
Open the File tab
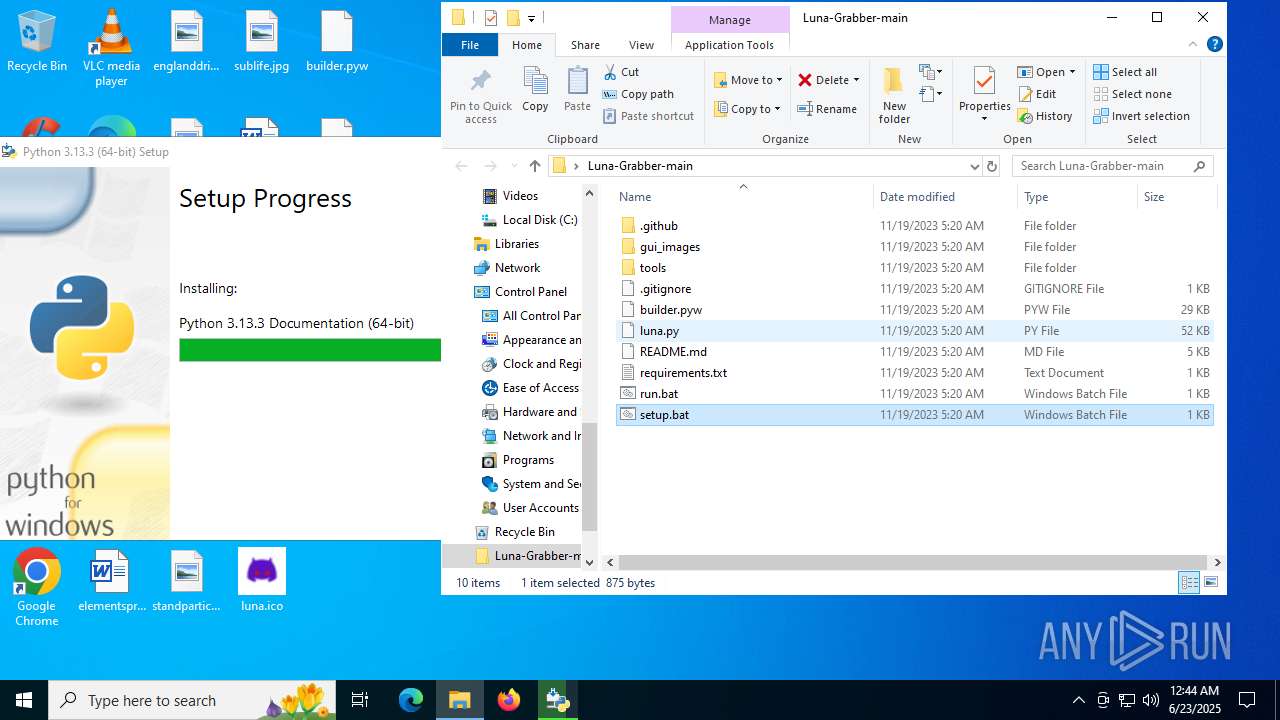pyautogui.click(x=470, y=45)
